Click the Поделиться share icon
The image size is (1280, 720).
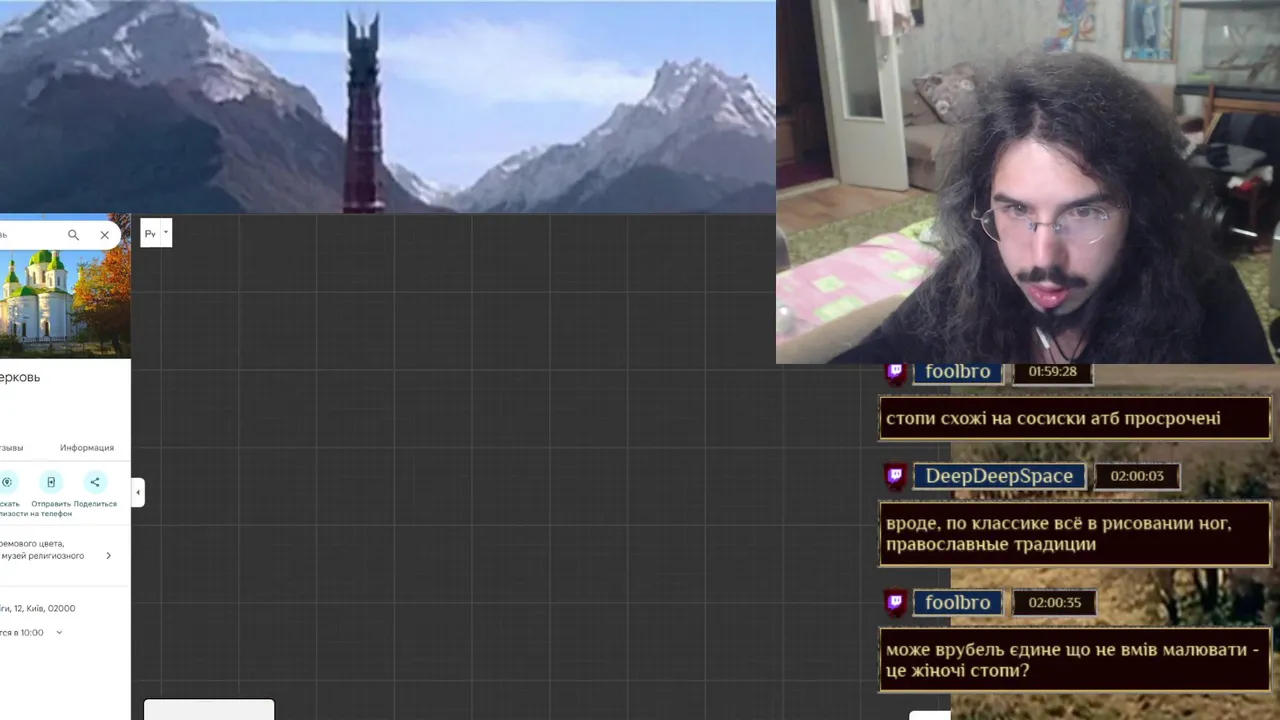[95, 482]
